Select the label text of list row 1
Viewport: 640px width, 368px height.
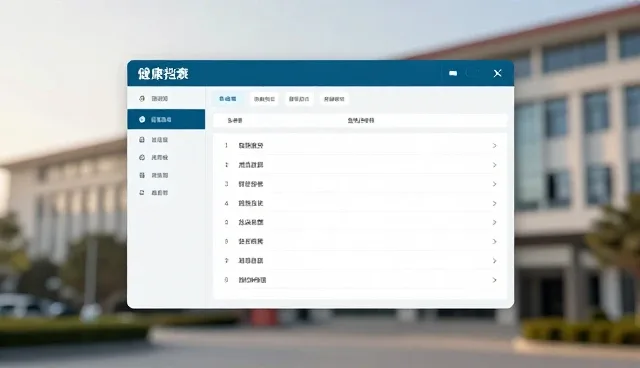[251, 146]
